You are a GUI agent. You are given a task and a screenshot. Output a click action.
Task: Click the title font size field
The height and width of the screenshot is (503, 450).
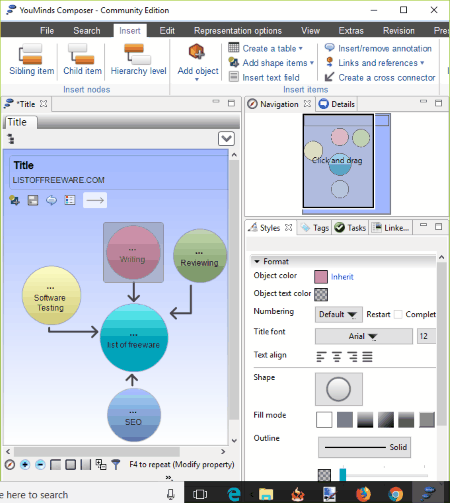point(426,336)
